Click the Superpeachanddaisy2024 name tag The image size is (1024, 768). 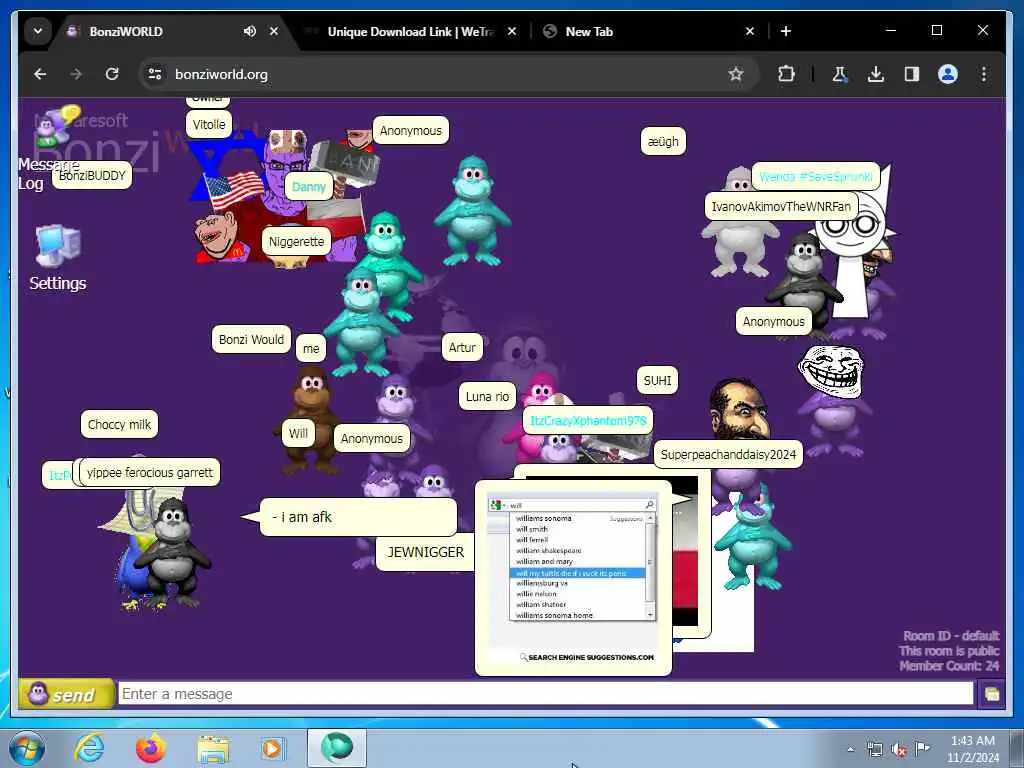click(x=728, y=455)
